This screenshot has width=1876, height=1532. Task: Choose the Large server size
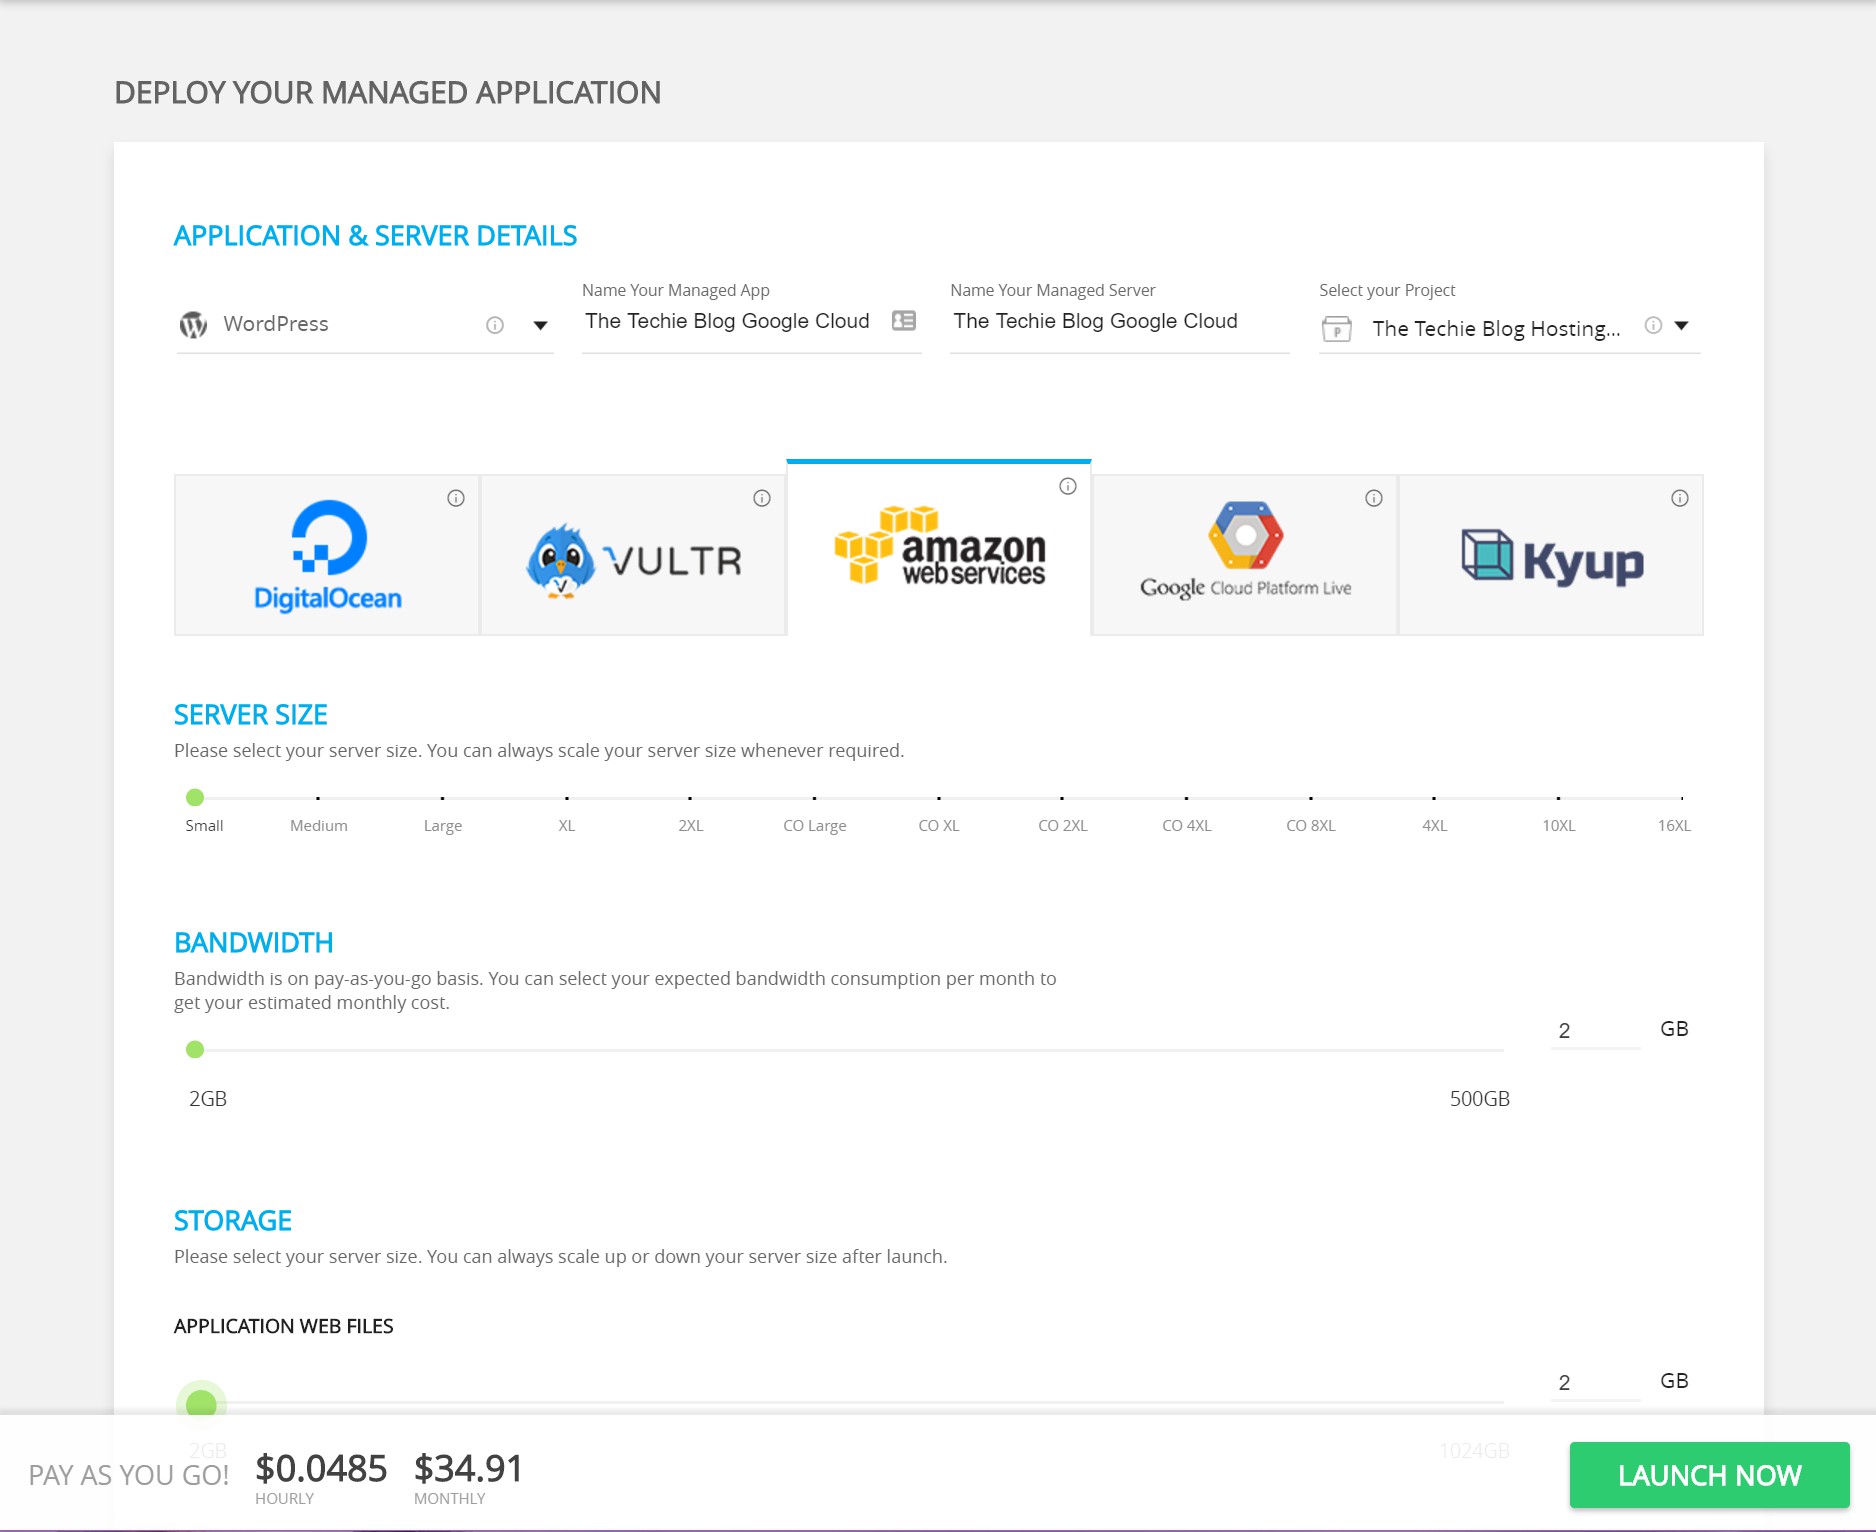[x=443, y=826]
